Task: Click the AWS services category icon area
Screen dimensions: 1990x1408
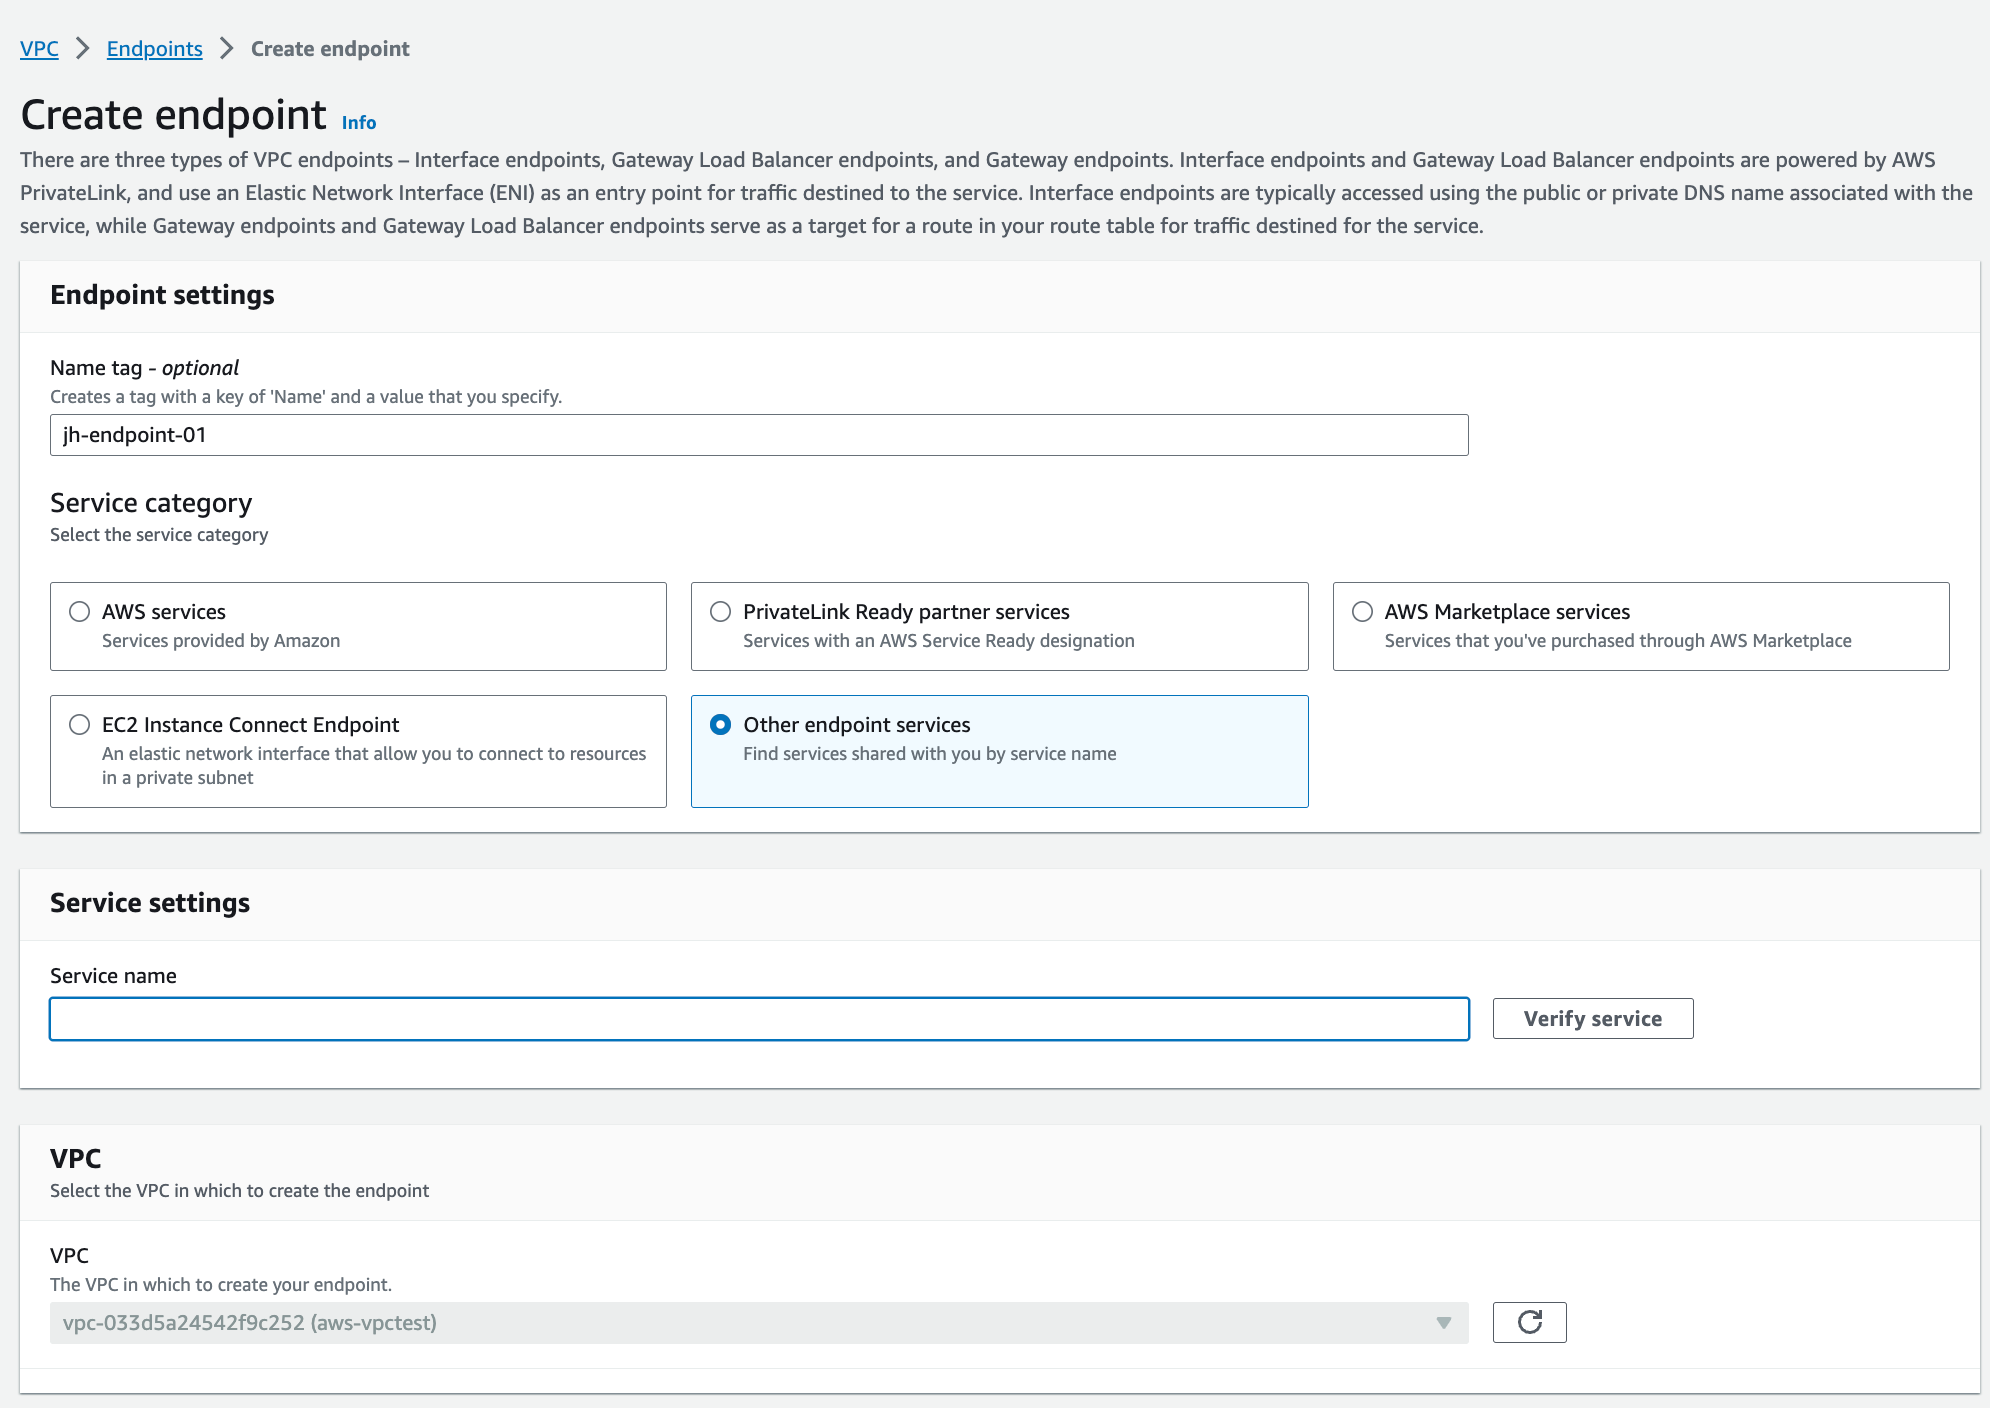Action: (x=79, y=611)
